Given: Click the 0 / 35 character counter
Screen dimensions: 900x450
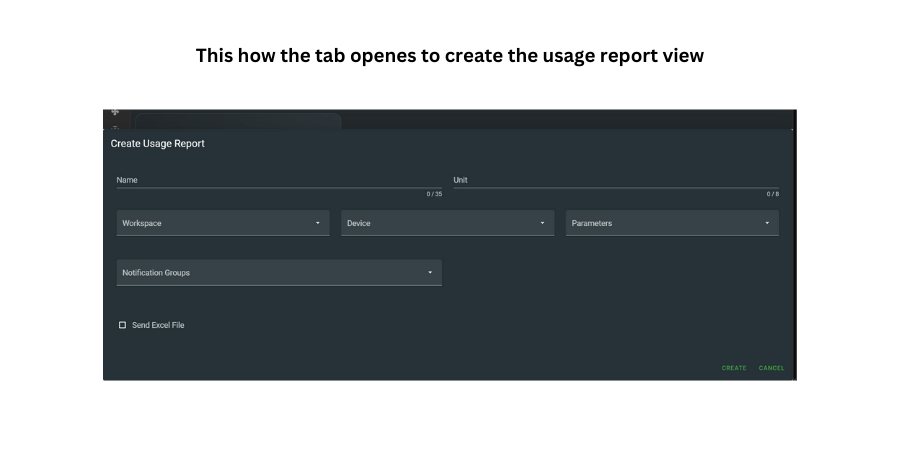Looking at the screenshot, I should coord(434,194).
